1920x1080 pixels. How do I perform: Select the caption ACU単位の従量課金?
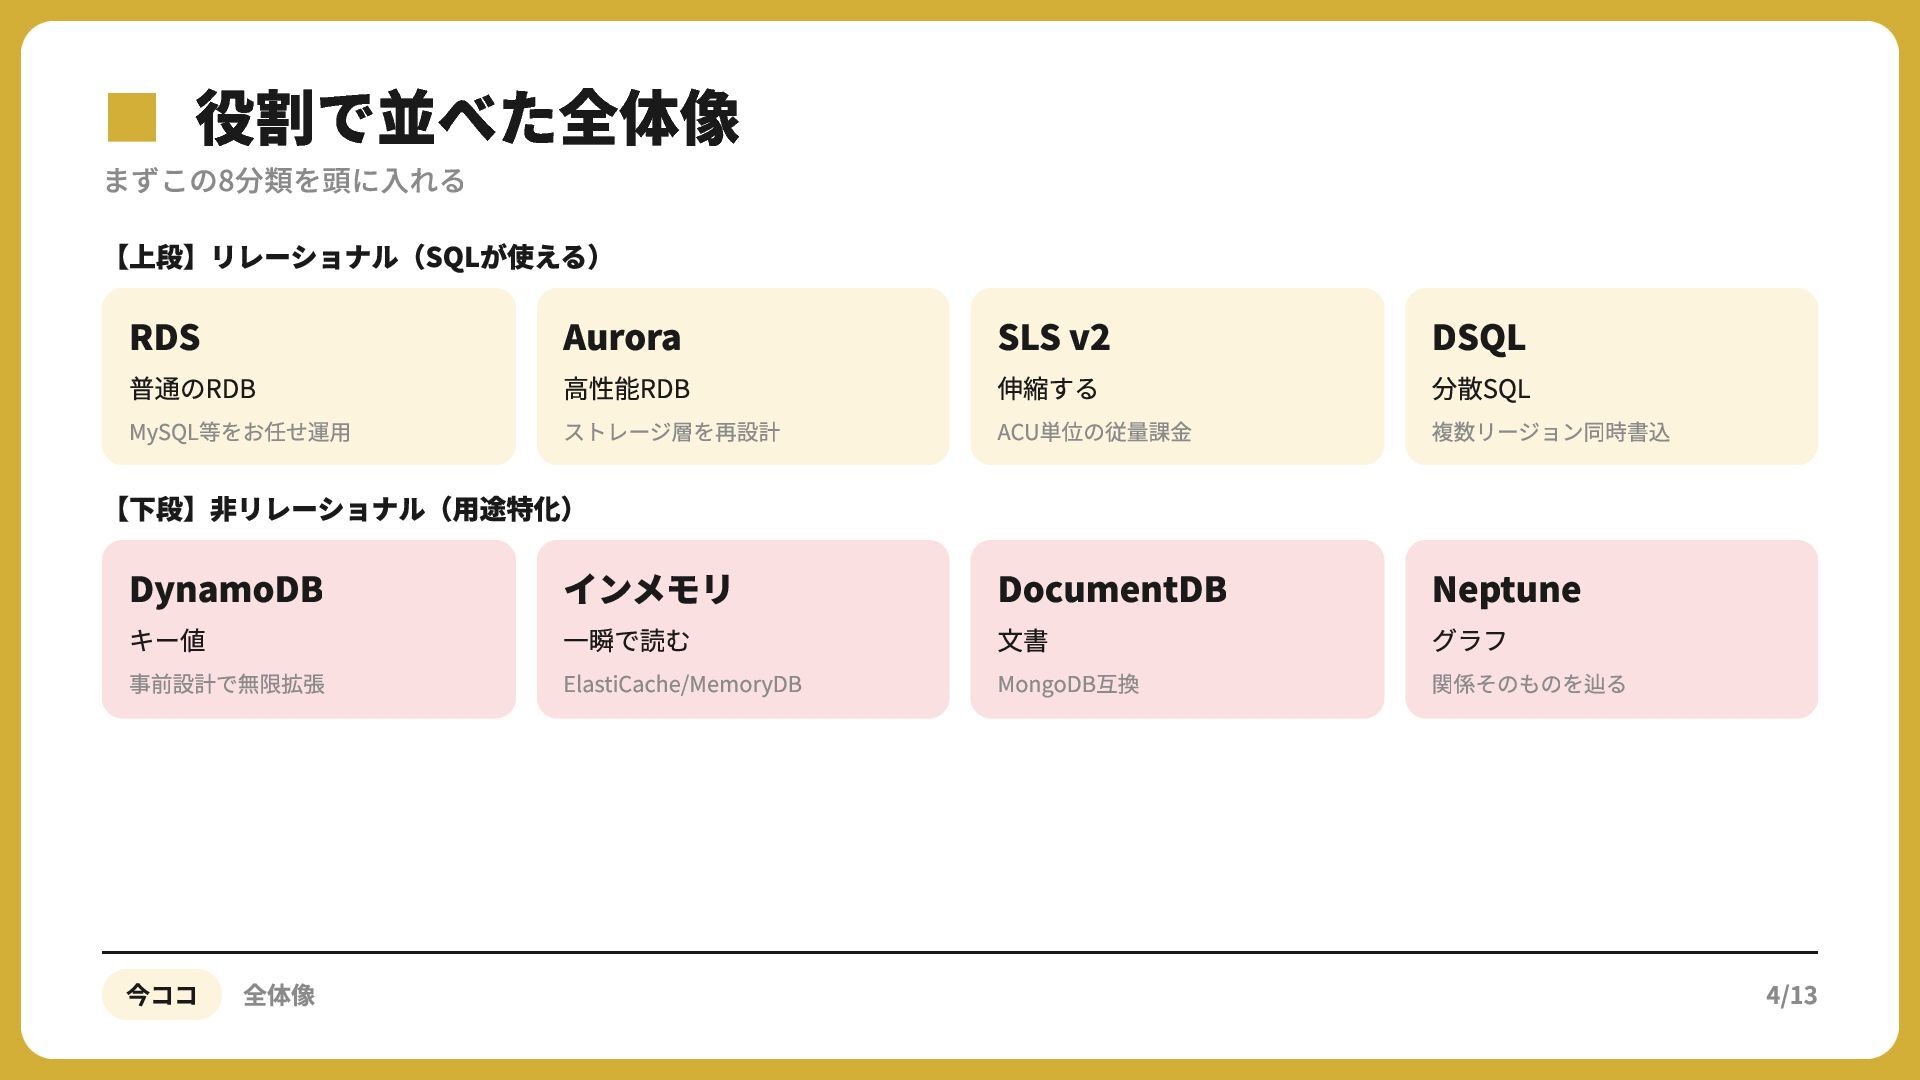[1094, 432]
